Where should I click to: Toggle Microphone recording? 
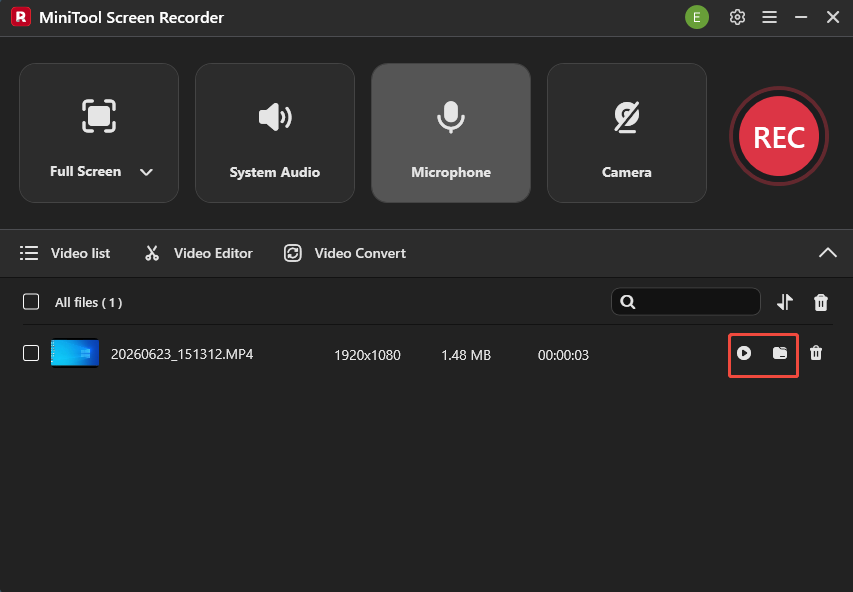(451, 133)
